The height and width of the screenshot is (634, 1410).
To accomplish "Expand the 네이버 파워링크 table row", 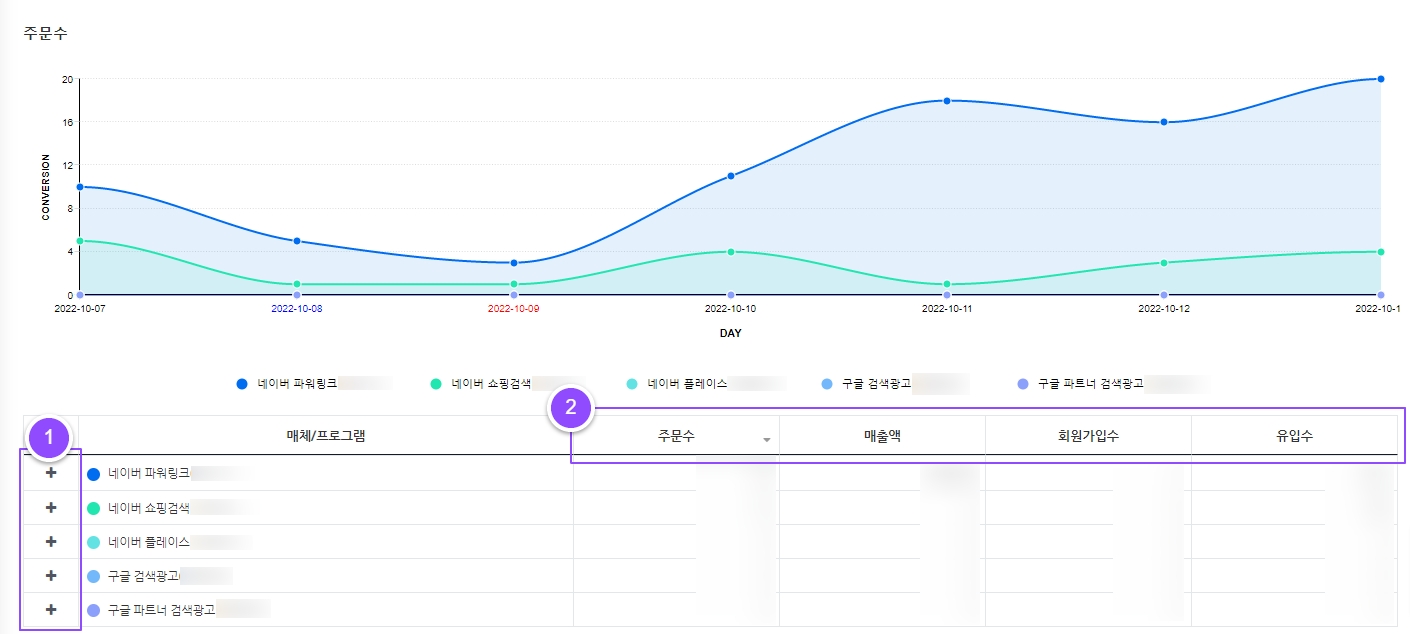I will 51,473.
